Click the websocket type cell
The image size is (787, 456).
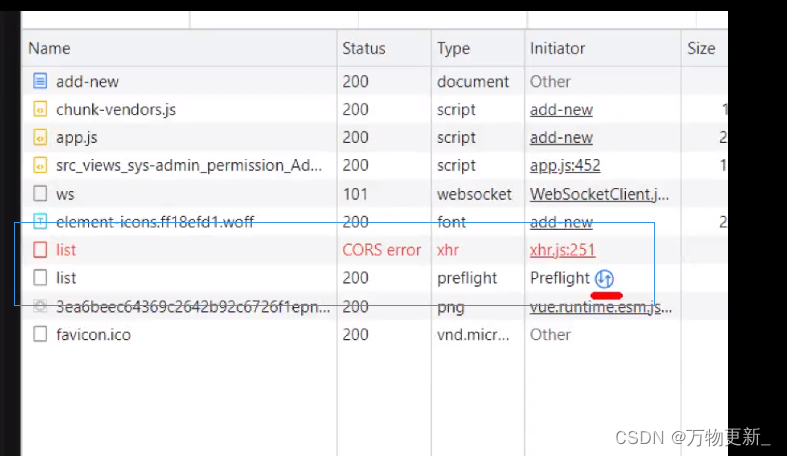click(474, 194)
